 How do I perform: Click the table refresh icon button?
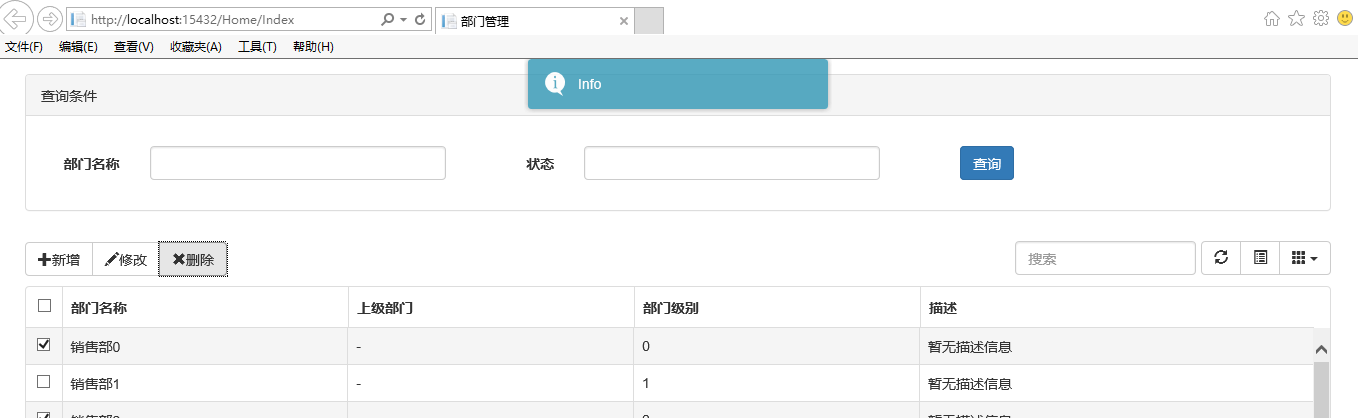pyautogui.click(x=1220, y=258)
